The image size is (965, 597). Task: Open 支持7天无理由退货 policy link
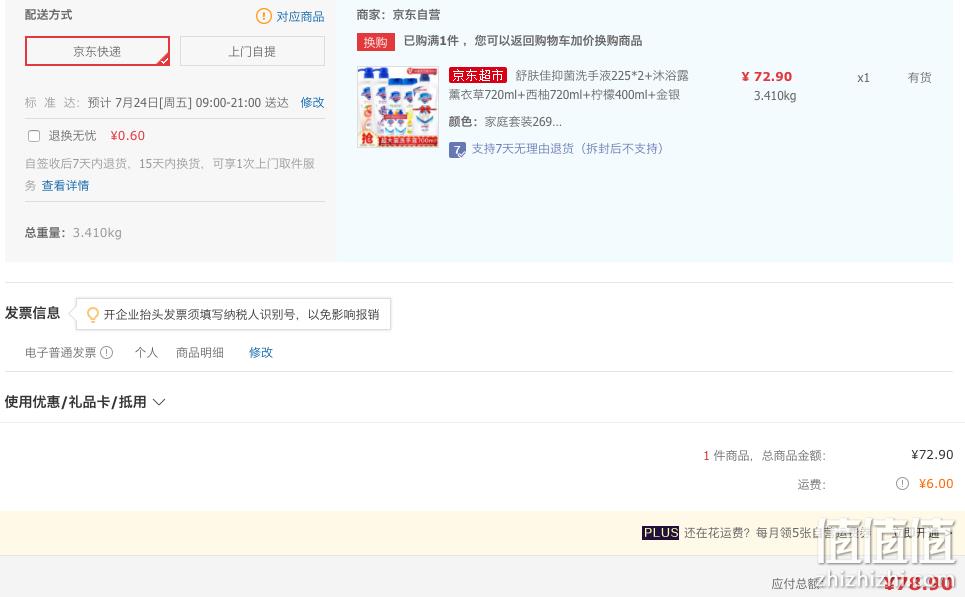567,149
